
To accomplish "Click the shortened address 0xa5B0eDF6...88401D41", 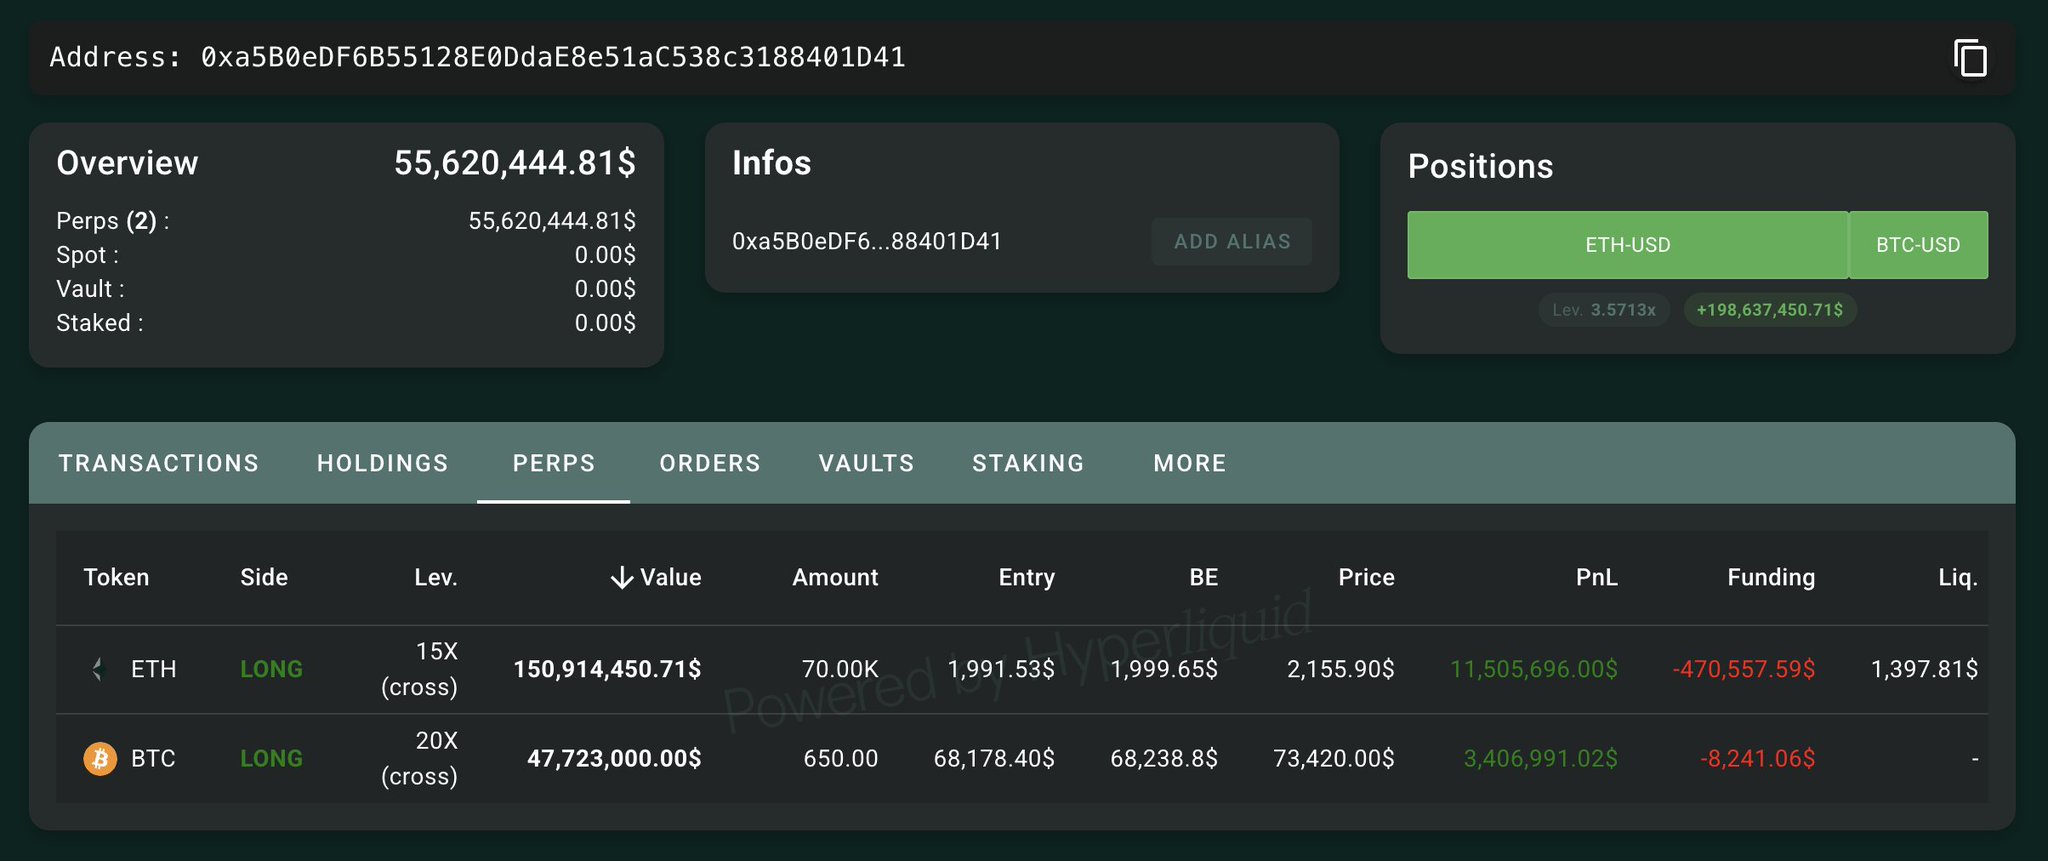I will click(x=867, y=241).
